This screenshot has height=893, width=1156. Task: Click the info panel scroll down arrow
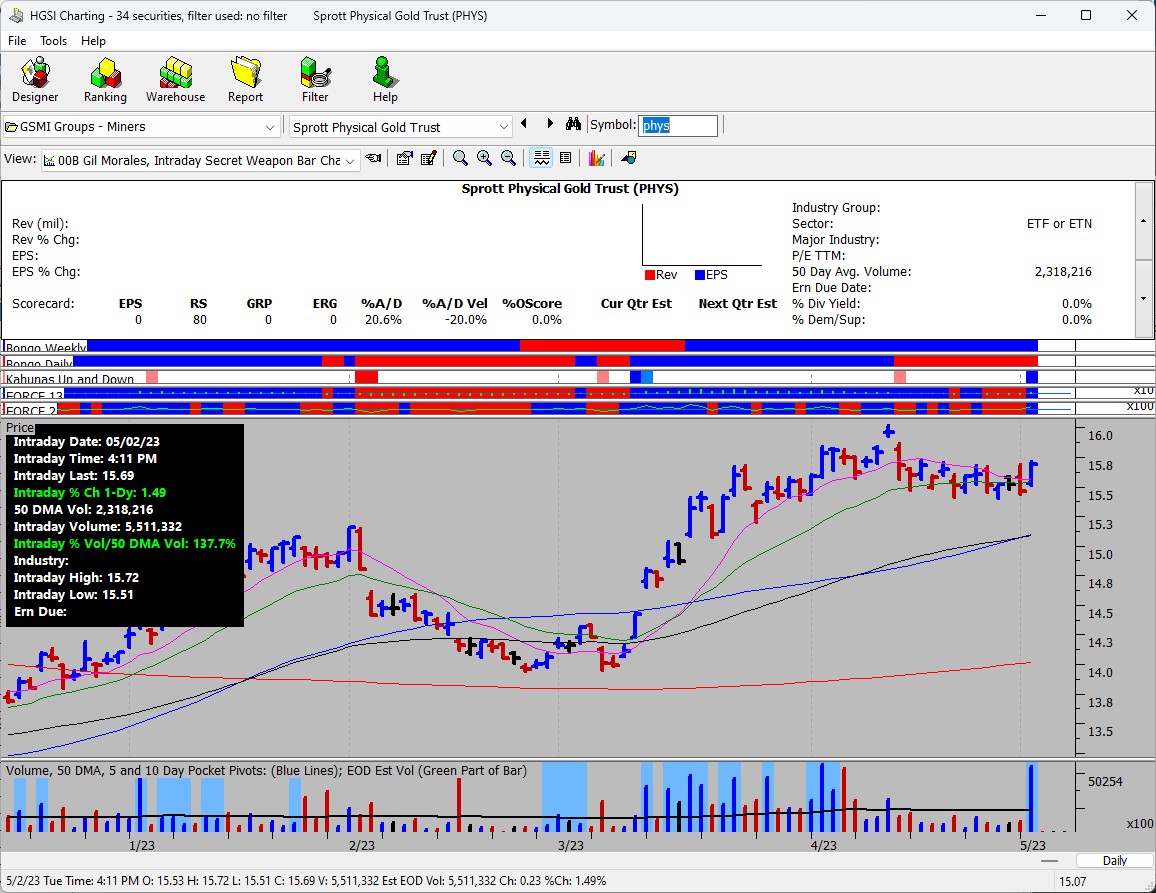[1143, 299]
